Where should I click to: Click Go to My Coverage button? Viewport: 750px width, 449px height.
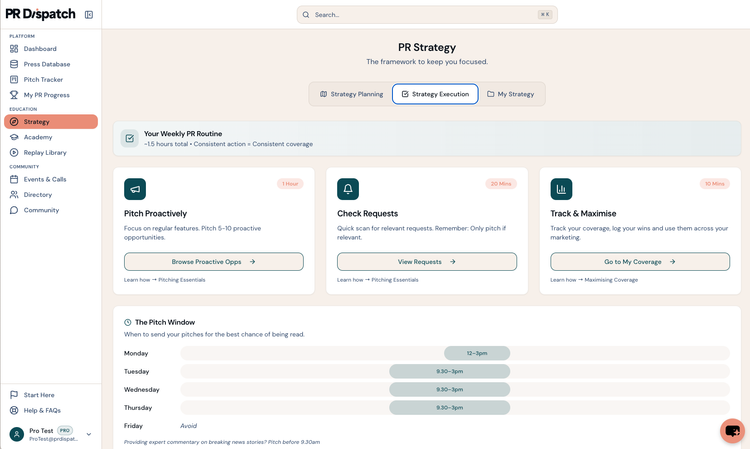(x=640, y=262)
